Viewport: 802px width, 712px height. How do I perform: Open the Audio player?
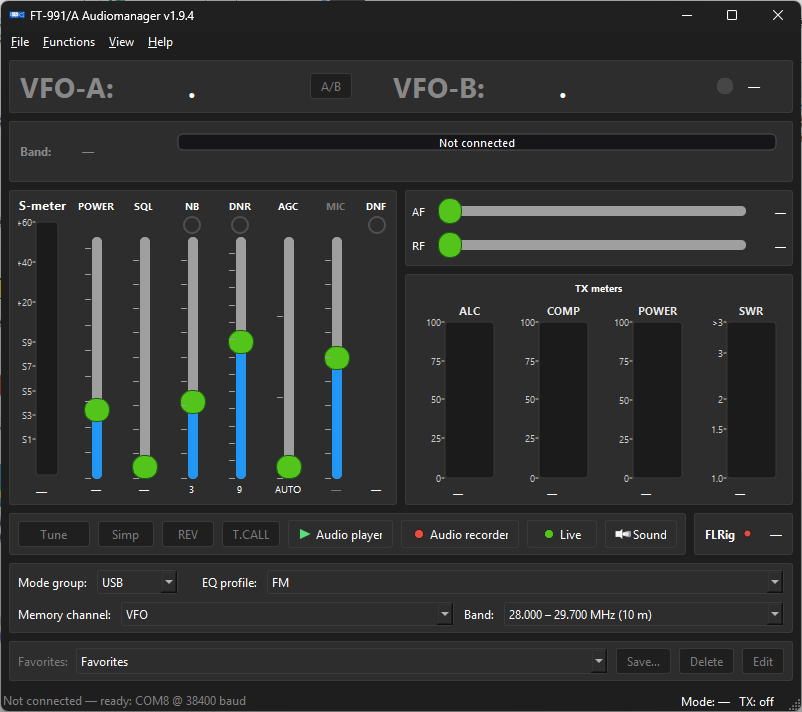click(x=340, y=535)
